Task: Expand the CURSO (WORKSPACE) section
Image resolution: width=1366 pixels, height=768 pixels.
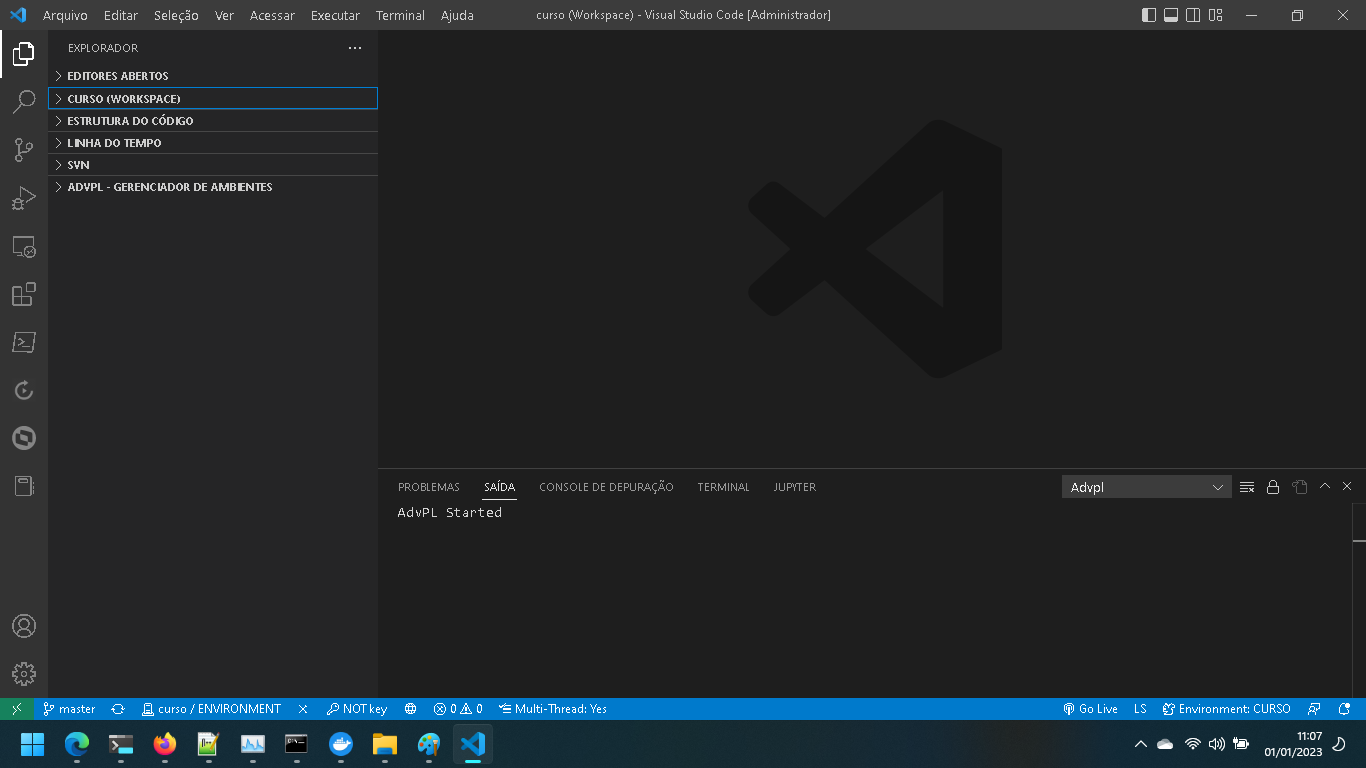Action: coord(213,99)
